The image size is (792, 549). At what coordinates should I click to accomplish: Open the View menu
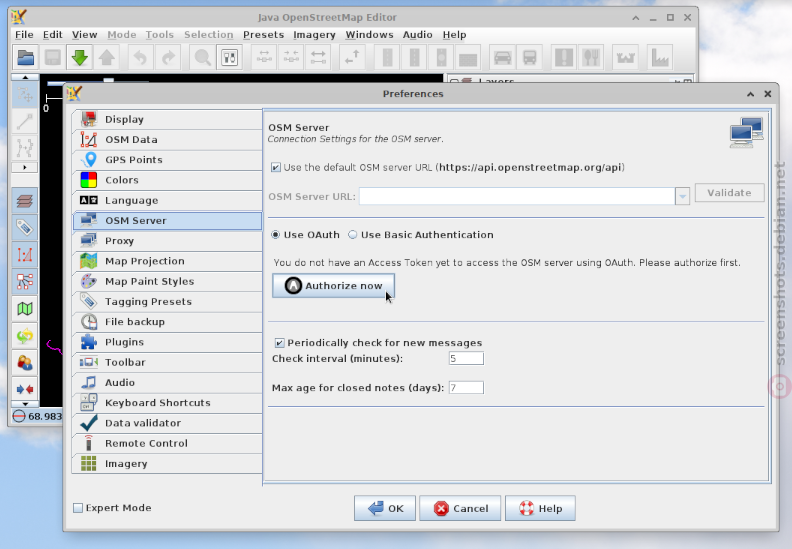[x=84, y=35]
